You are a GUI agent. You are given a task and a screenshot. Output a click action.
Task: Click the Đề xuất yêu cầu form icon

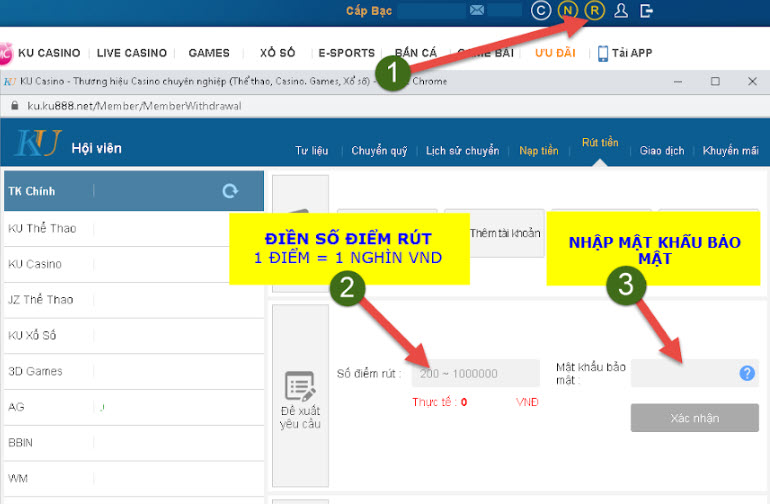click(x=300, y=387)
